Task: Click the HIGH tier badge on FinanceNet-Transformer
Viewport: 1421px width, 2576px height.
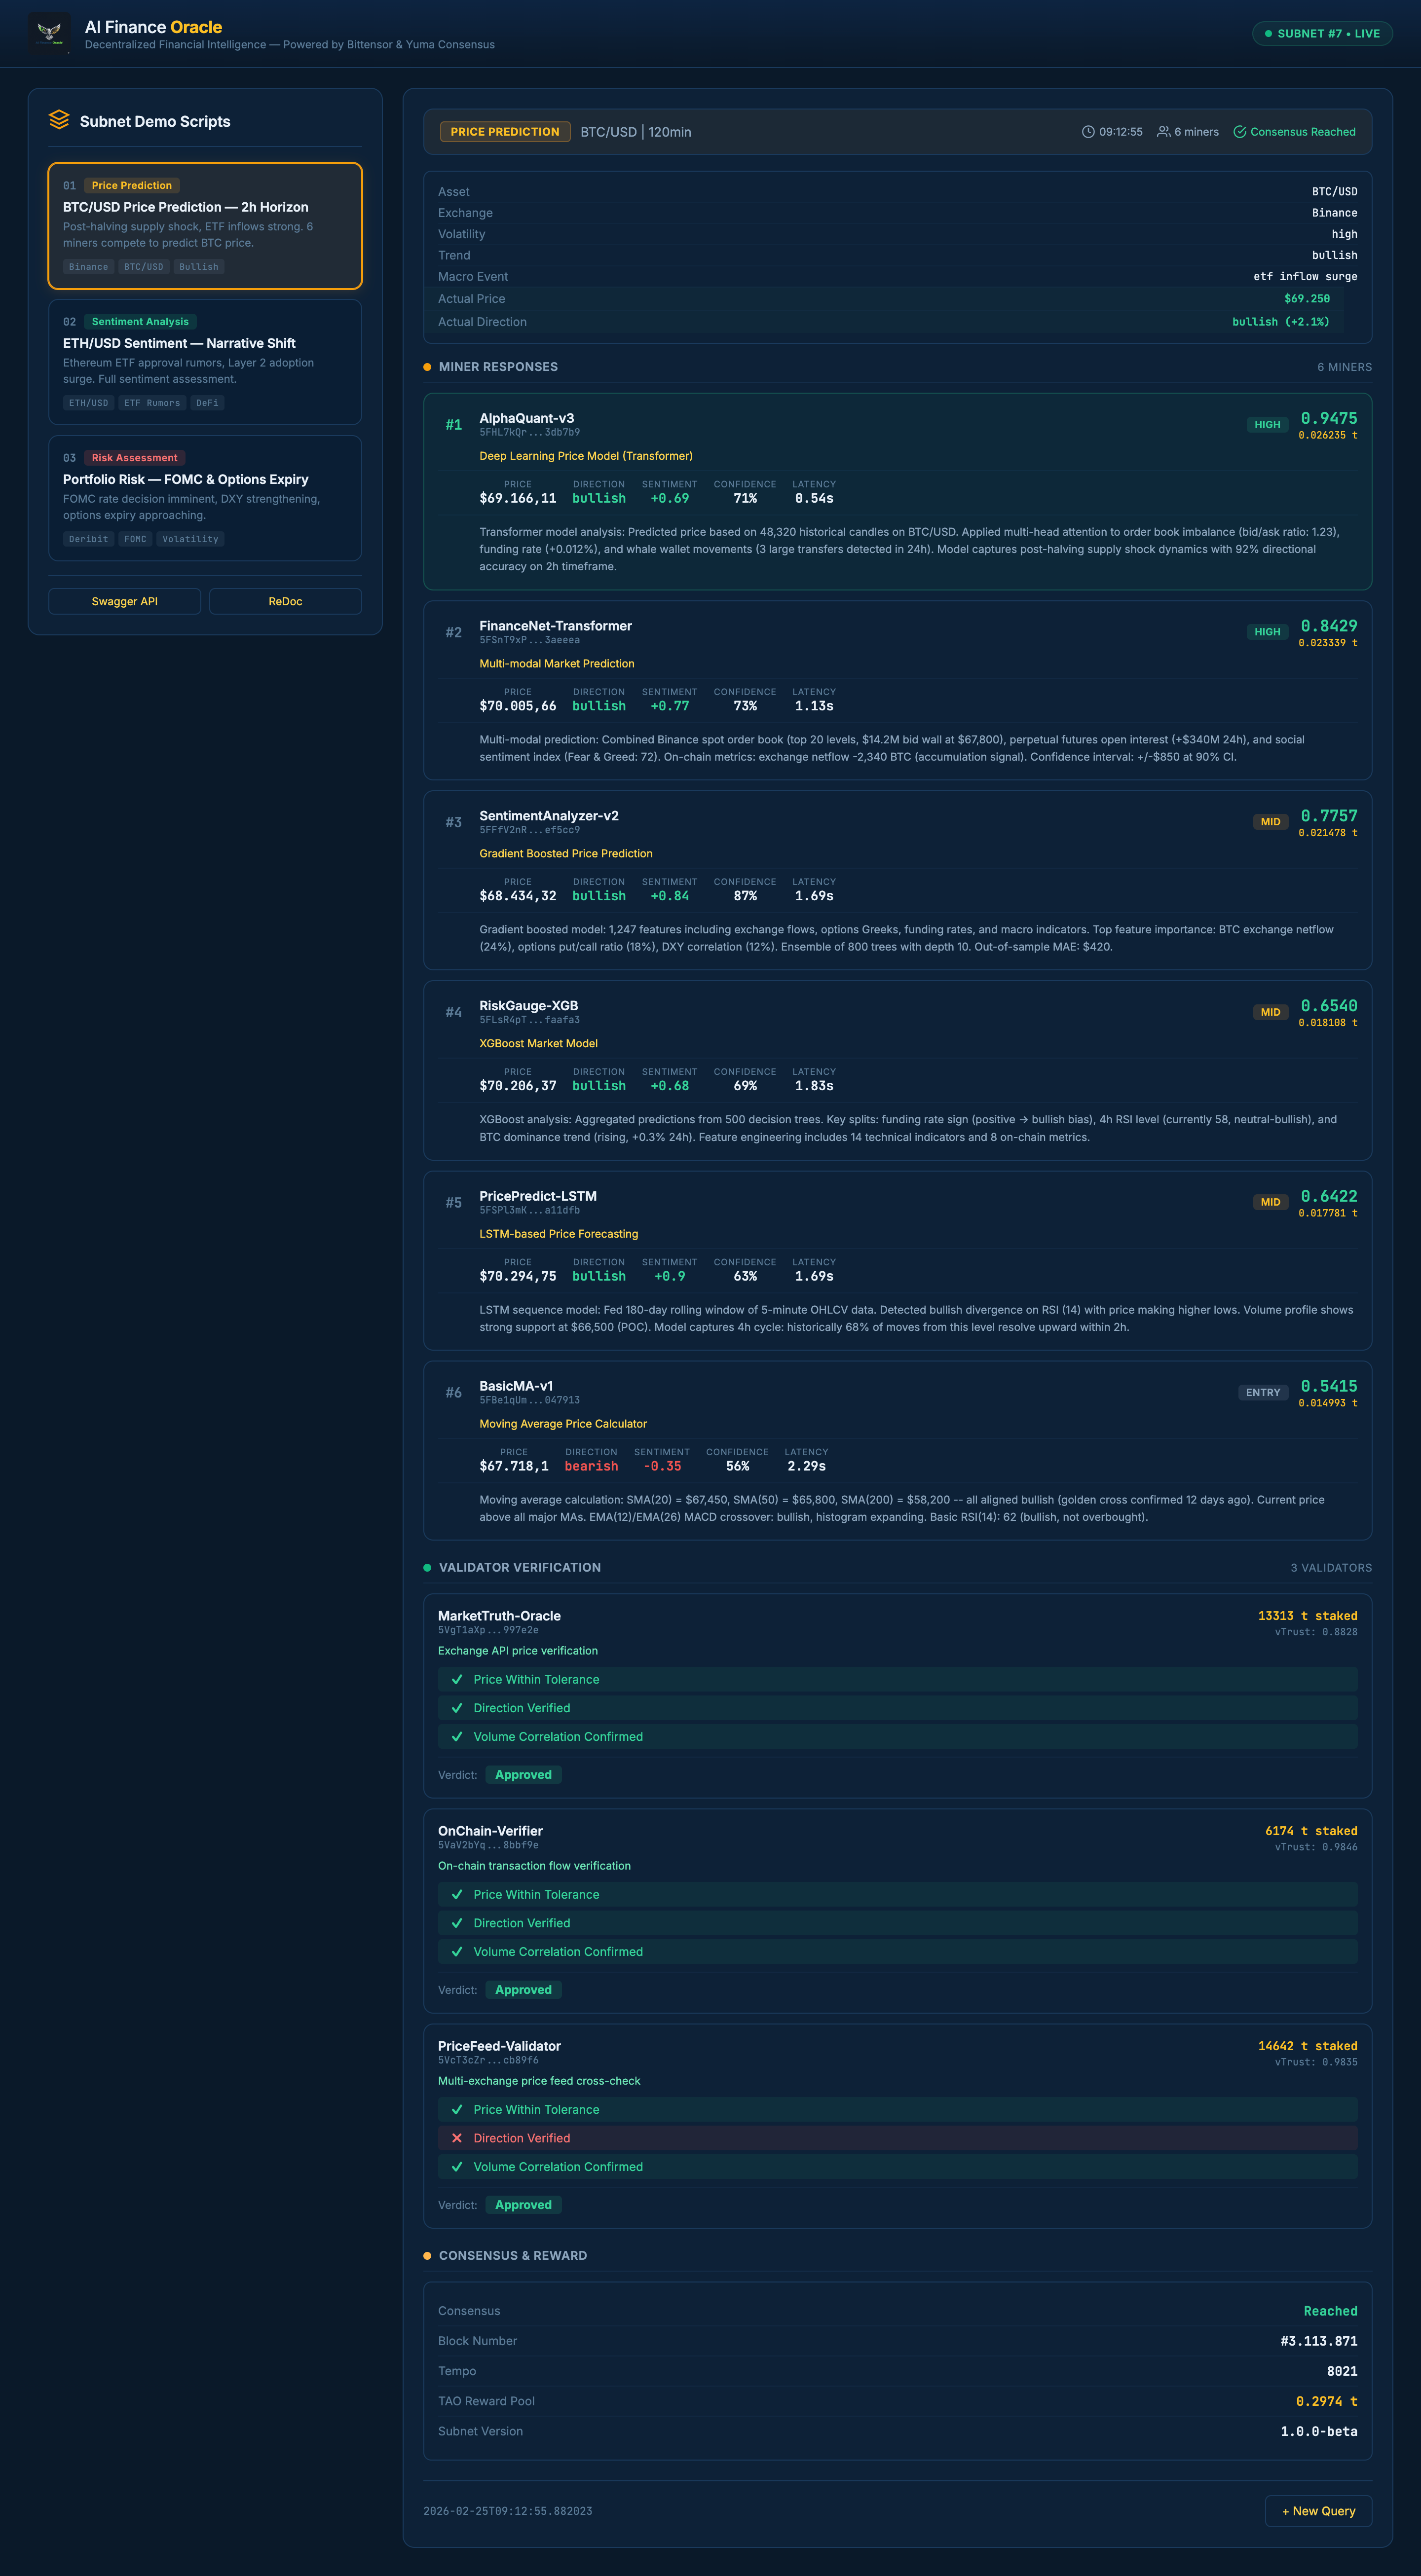Action: coord(1267,632)
